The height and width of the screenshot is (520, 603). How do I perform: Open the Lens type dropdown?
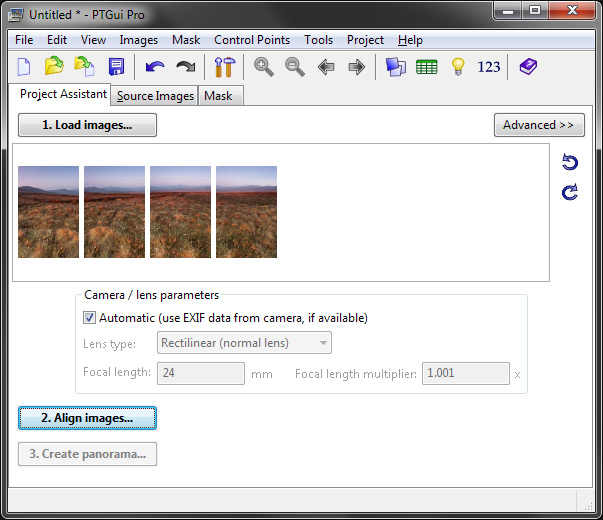[244, 343]
